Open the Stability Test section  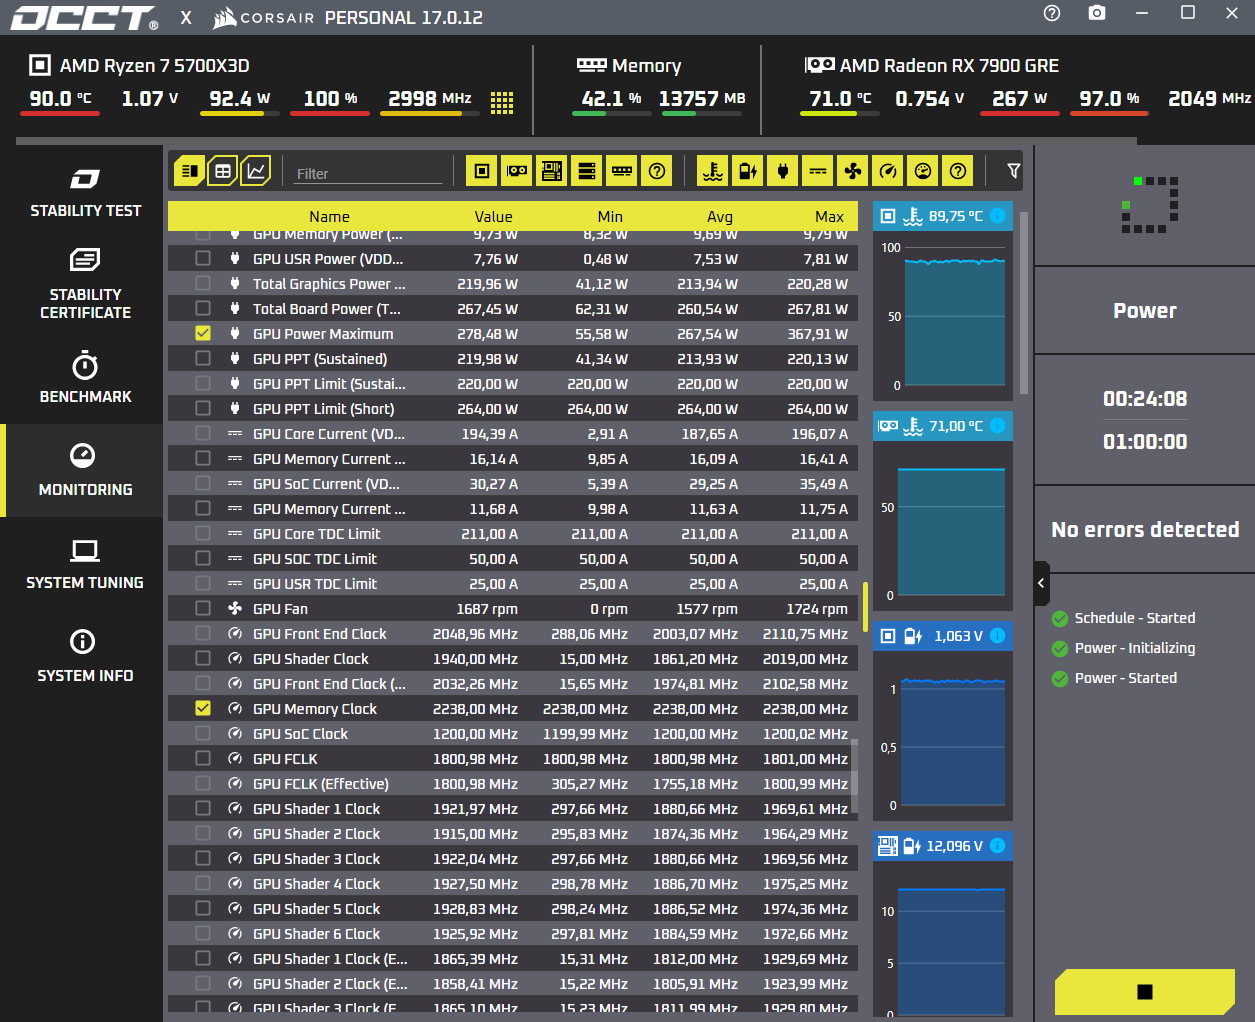pos(85,193)
